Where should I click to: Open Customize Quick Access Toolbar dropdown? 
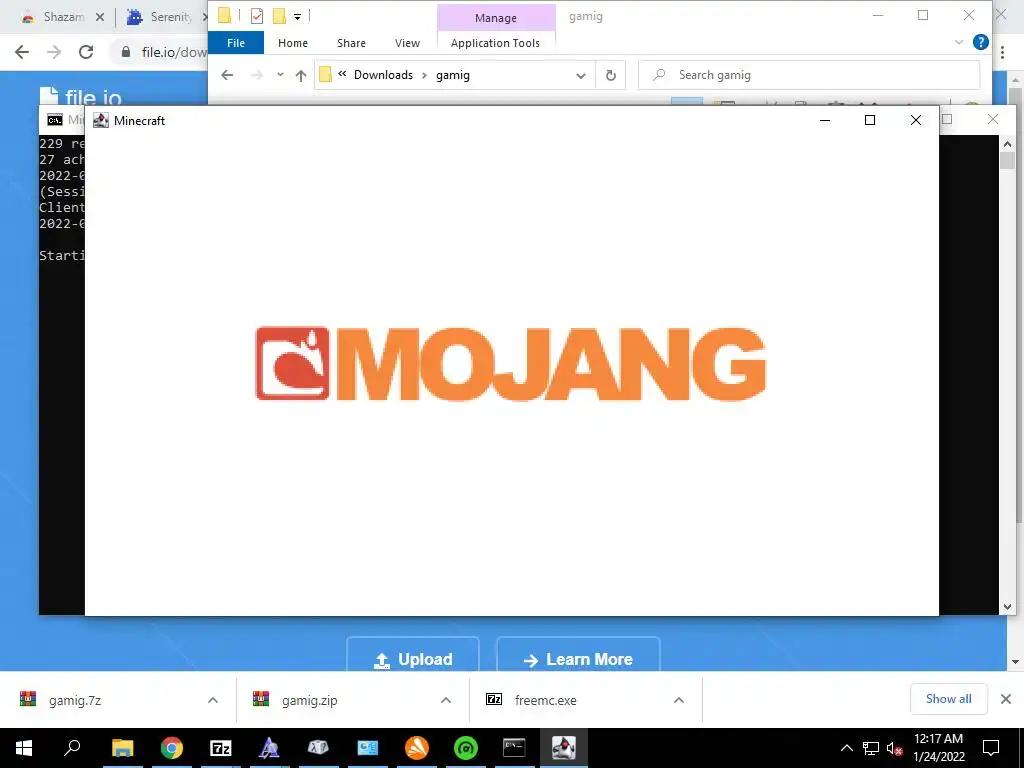(x=297, y=16)
